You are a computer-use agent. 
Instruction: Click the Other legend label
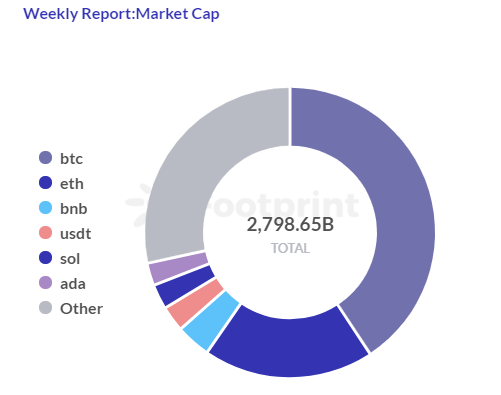pos(81,309)
